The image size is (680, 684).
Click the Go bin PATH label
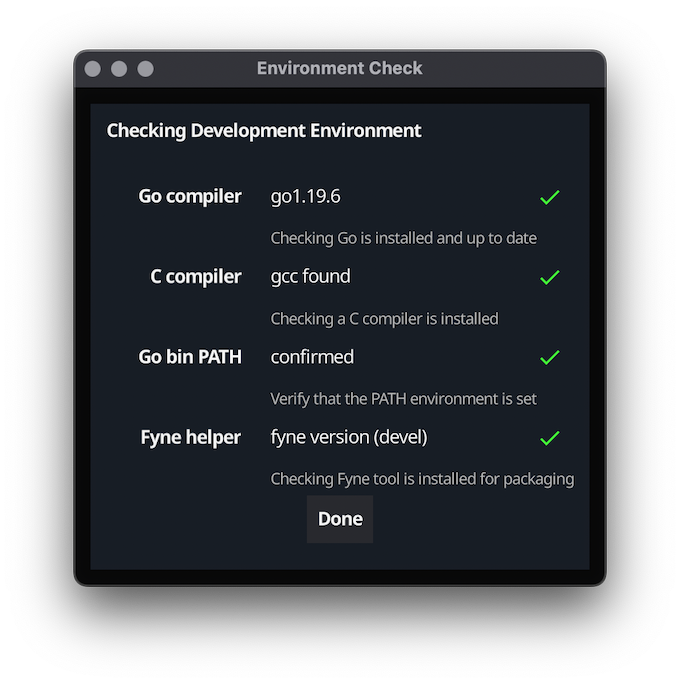click(x=190, y=357)
